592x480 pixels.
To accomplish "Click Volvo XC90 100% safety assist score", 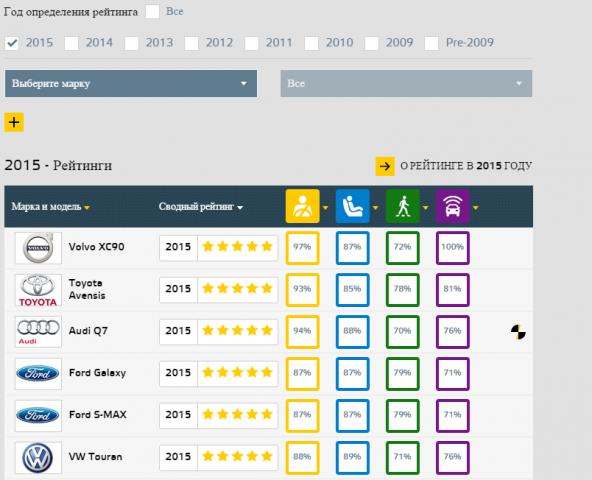I will click(x=453, y=248).
